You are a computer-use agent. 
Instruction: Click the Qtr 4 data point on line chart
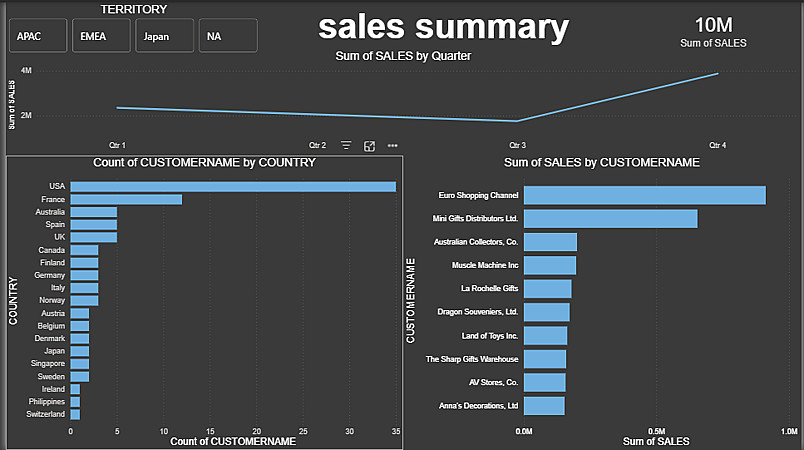[717, 74]
